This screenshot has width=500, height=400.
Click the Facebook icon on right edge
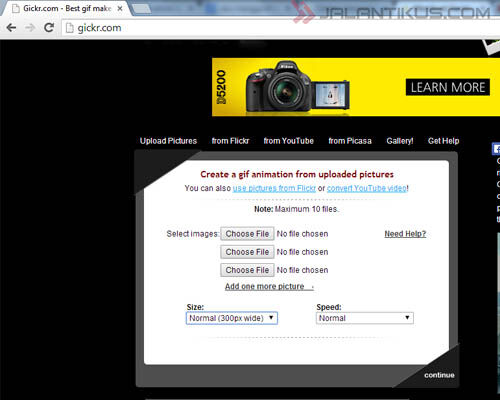pos(496,149)
